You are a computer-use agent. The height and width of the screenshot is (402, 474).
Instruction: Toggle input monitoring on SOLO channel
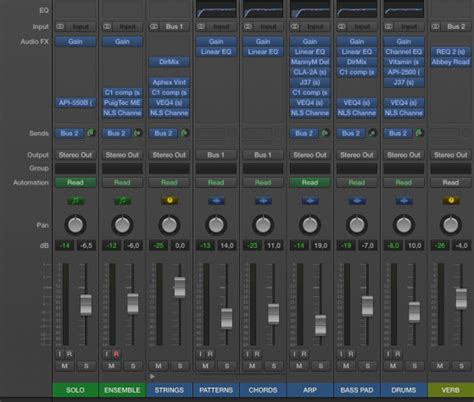tap(60, 354)
